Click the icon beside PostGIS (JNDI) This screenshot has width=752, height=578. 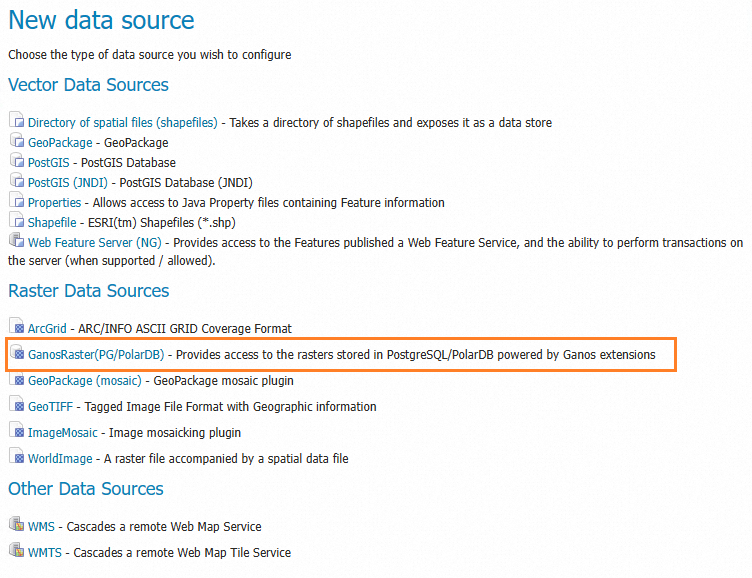[x=16, y=181]
